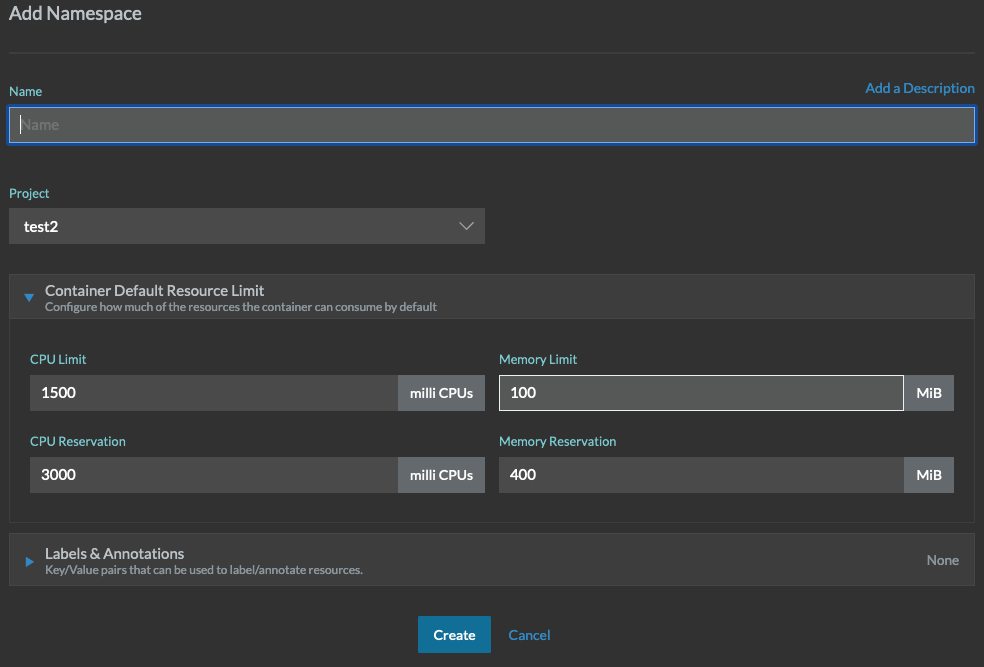Click the disclosure triangle beside Labels & Annotations
This screenshot has width=984, height=667.
pos(28,560)
